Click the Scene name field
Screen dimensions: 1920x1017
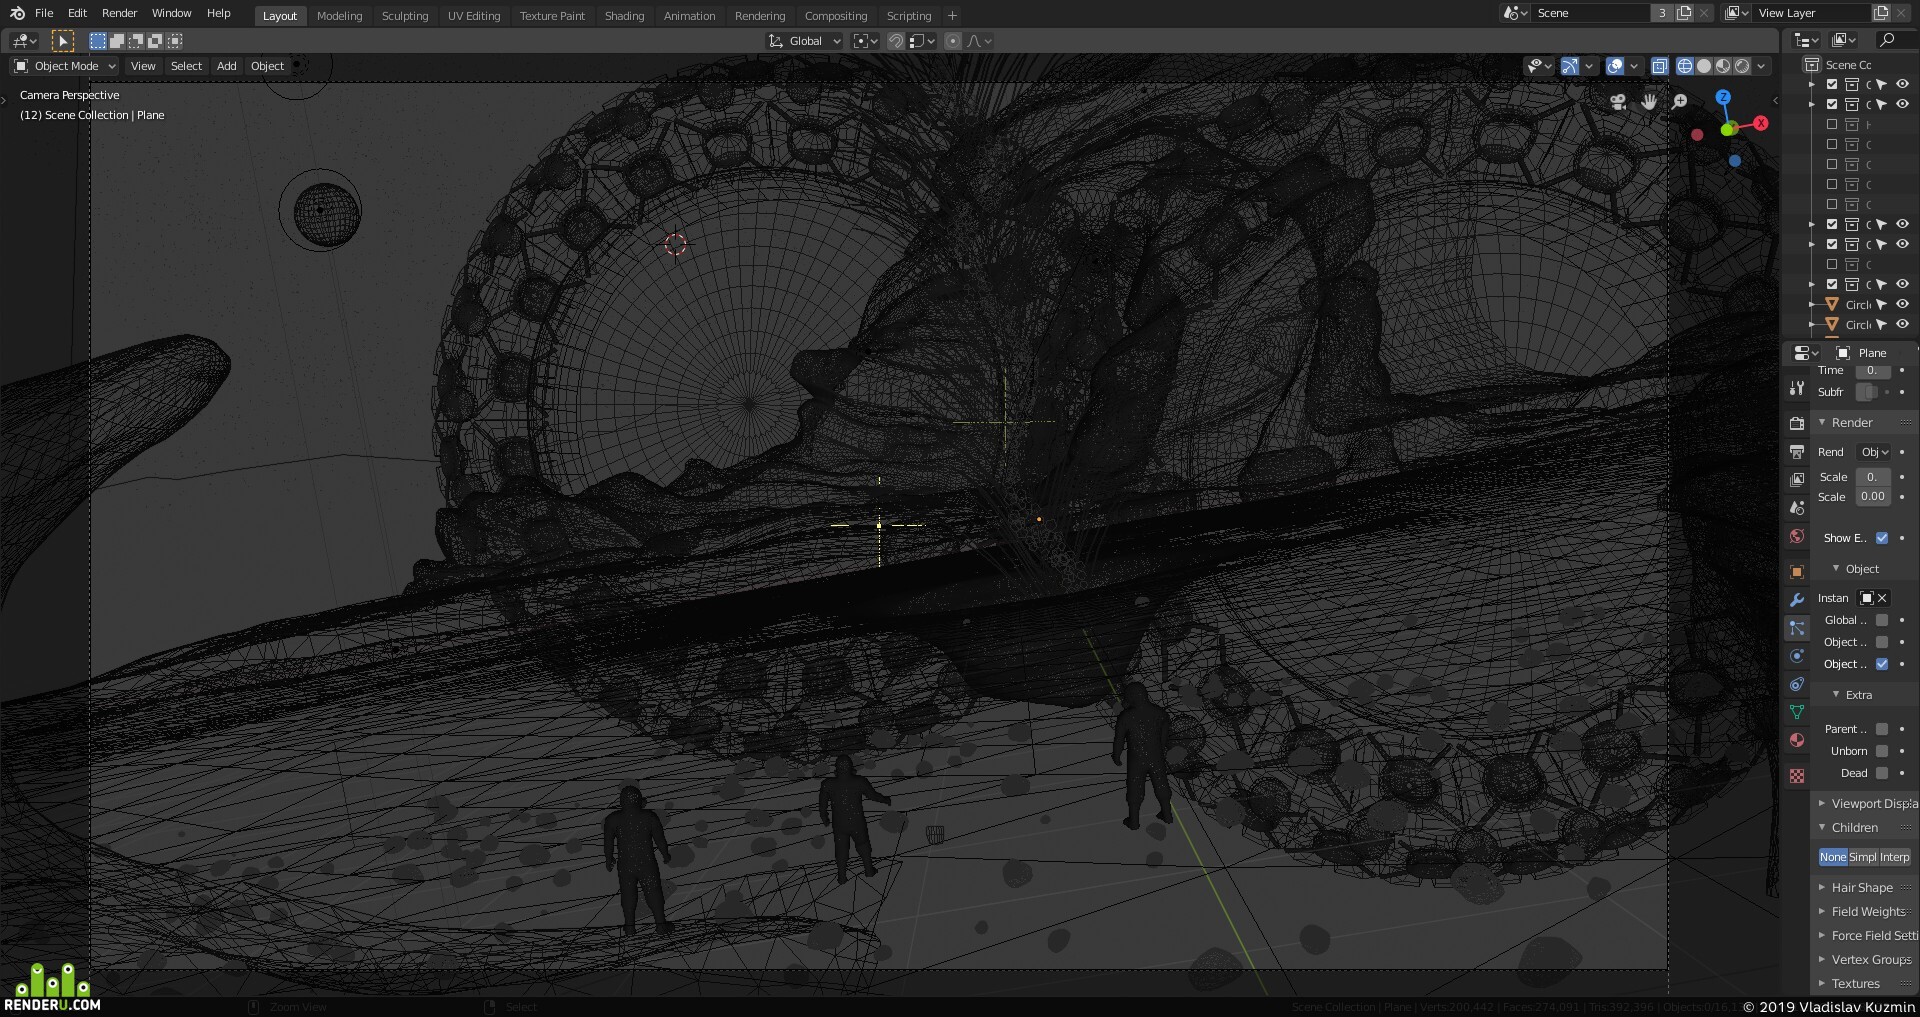1590,13
